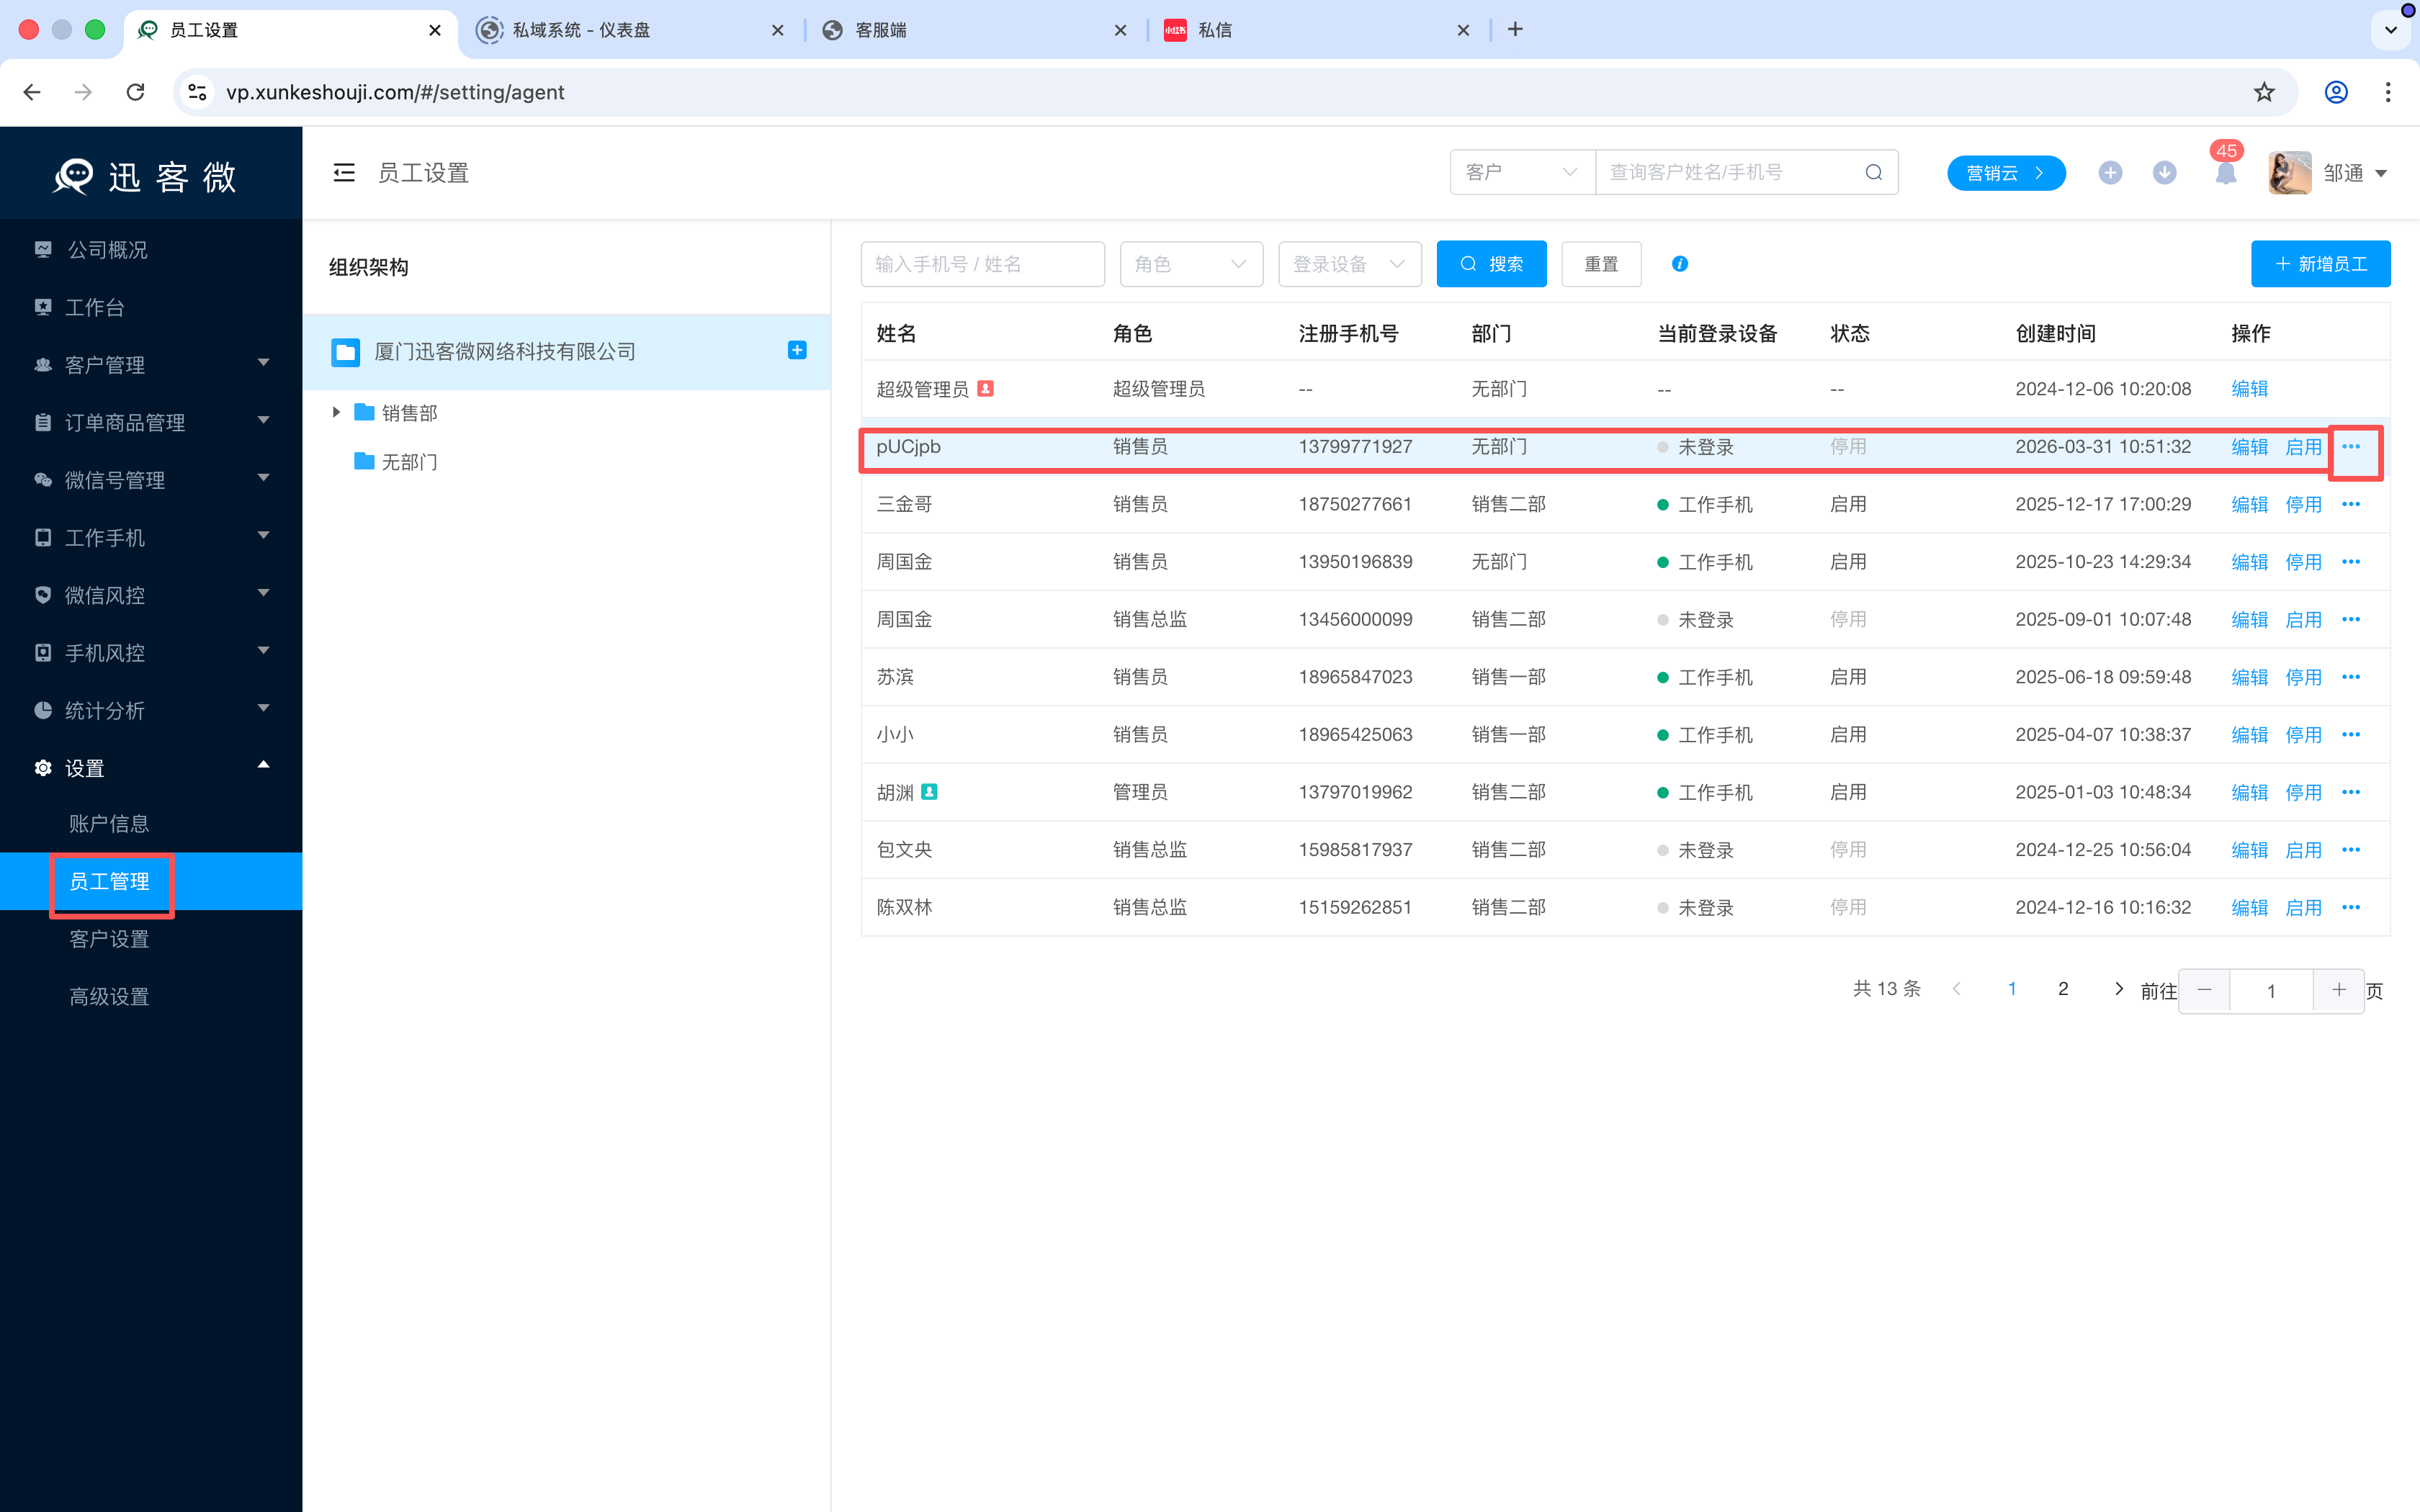The width and height of the screenshot is (2420, 1512).
Task: Click the circular plus icon in header
Action: pos(2110,173)
